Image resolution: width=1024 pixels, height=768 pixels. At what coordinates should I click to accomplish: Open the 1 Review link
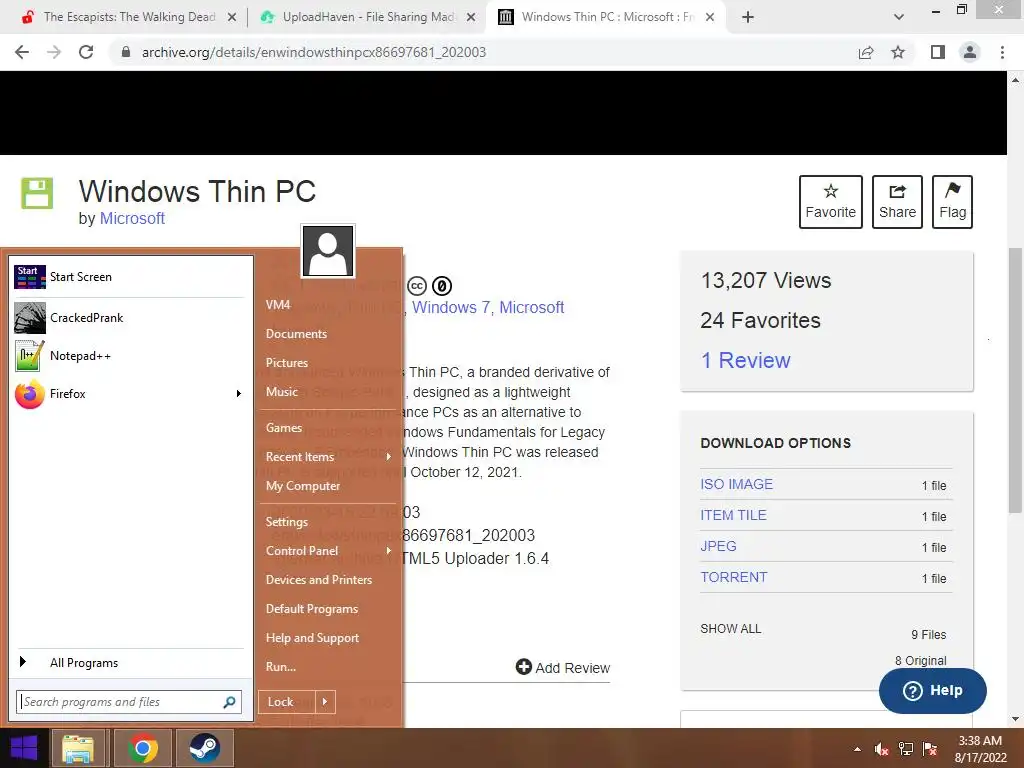click(745, 360)
